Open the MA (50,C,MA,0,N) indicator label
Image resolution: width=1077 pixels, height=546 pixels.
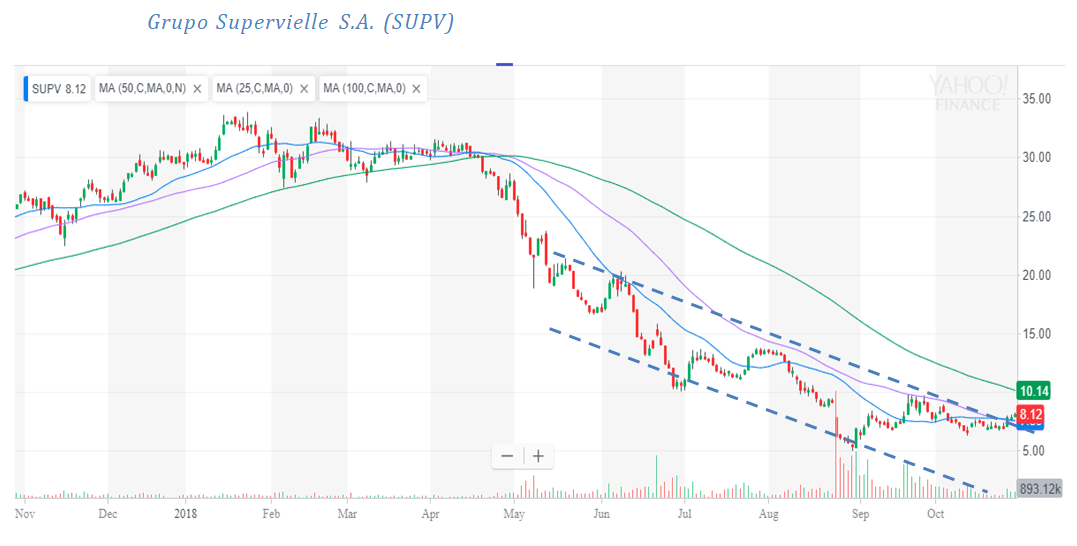142,89
